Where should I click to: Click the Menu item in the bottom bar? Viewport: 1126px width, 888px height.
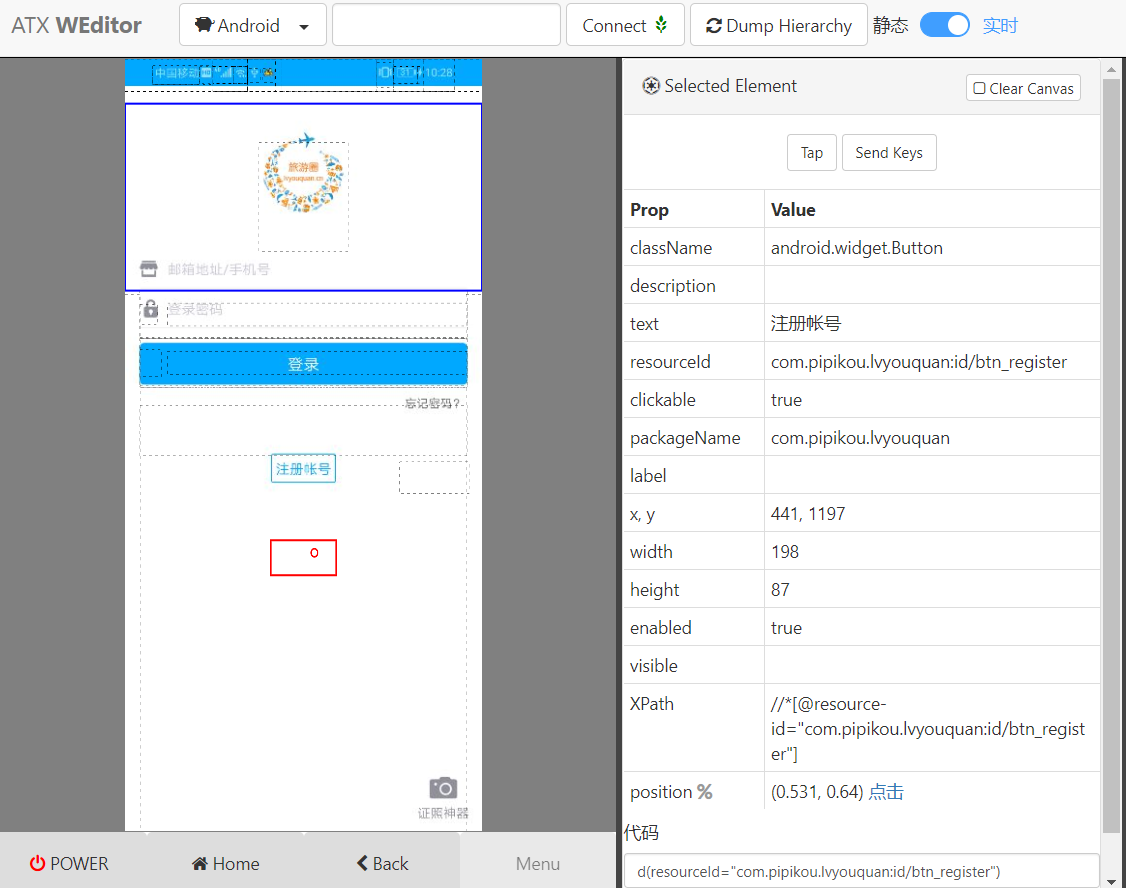click(x=537, y=863)
